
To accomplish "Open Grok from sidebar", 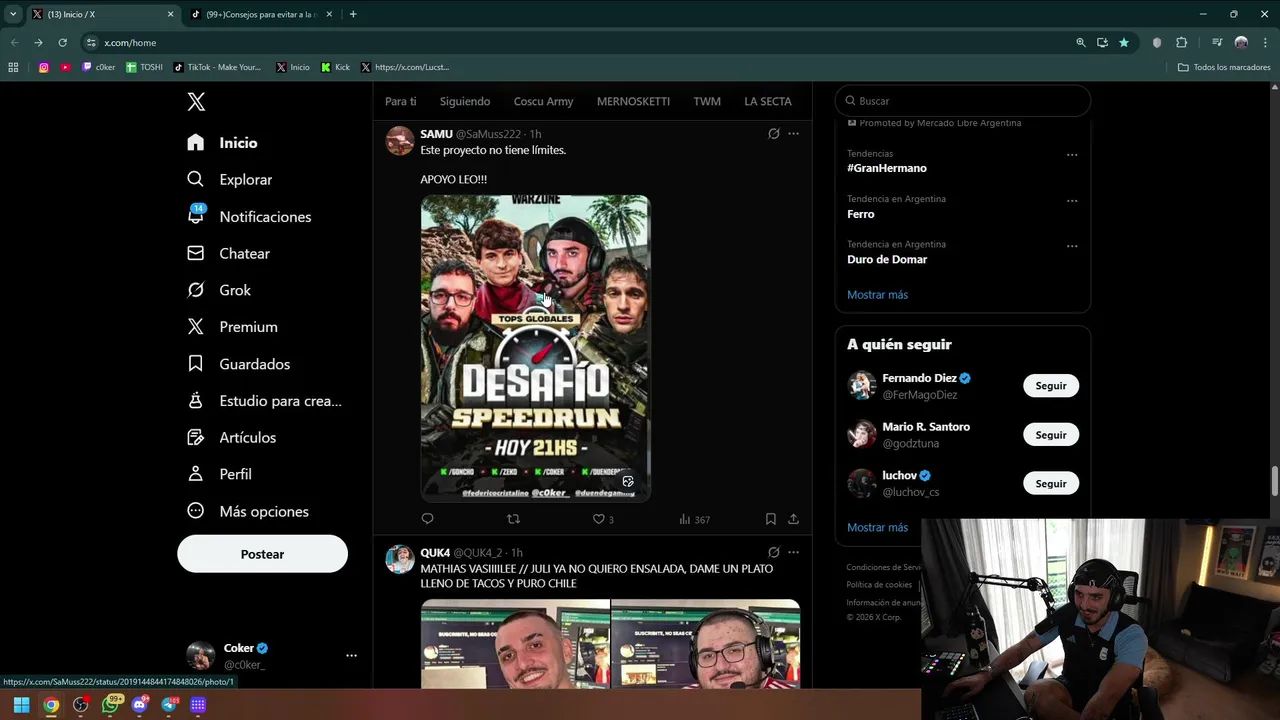I will pos(219,290).
